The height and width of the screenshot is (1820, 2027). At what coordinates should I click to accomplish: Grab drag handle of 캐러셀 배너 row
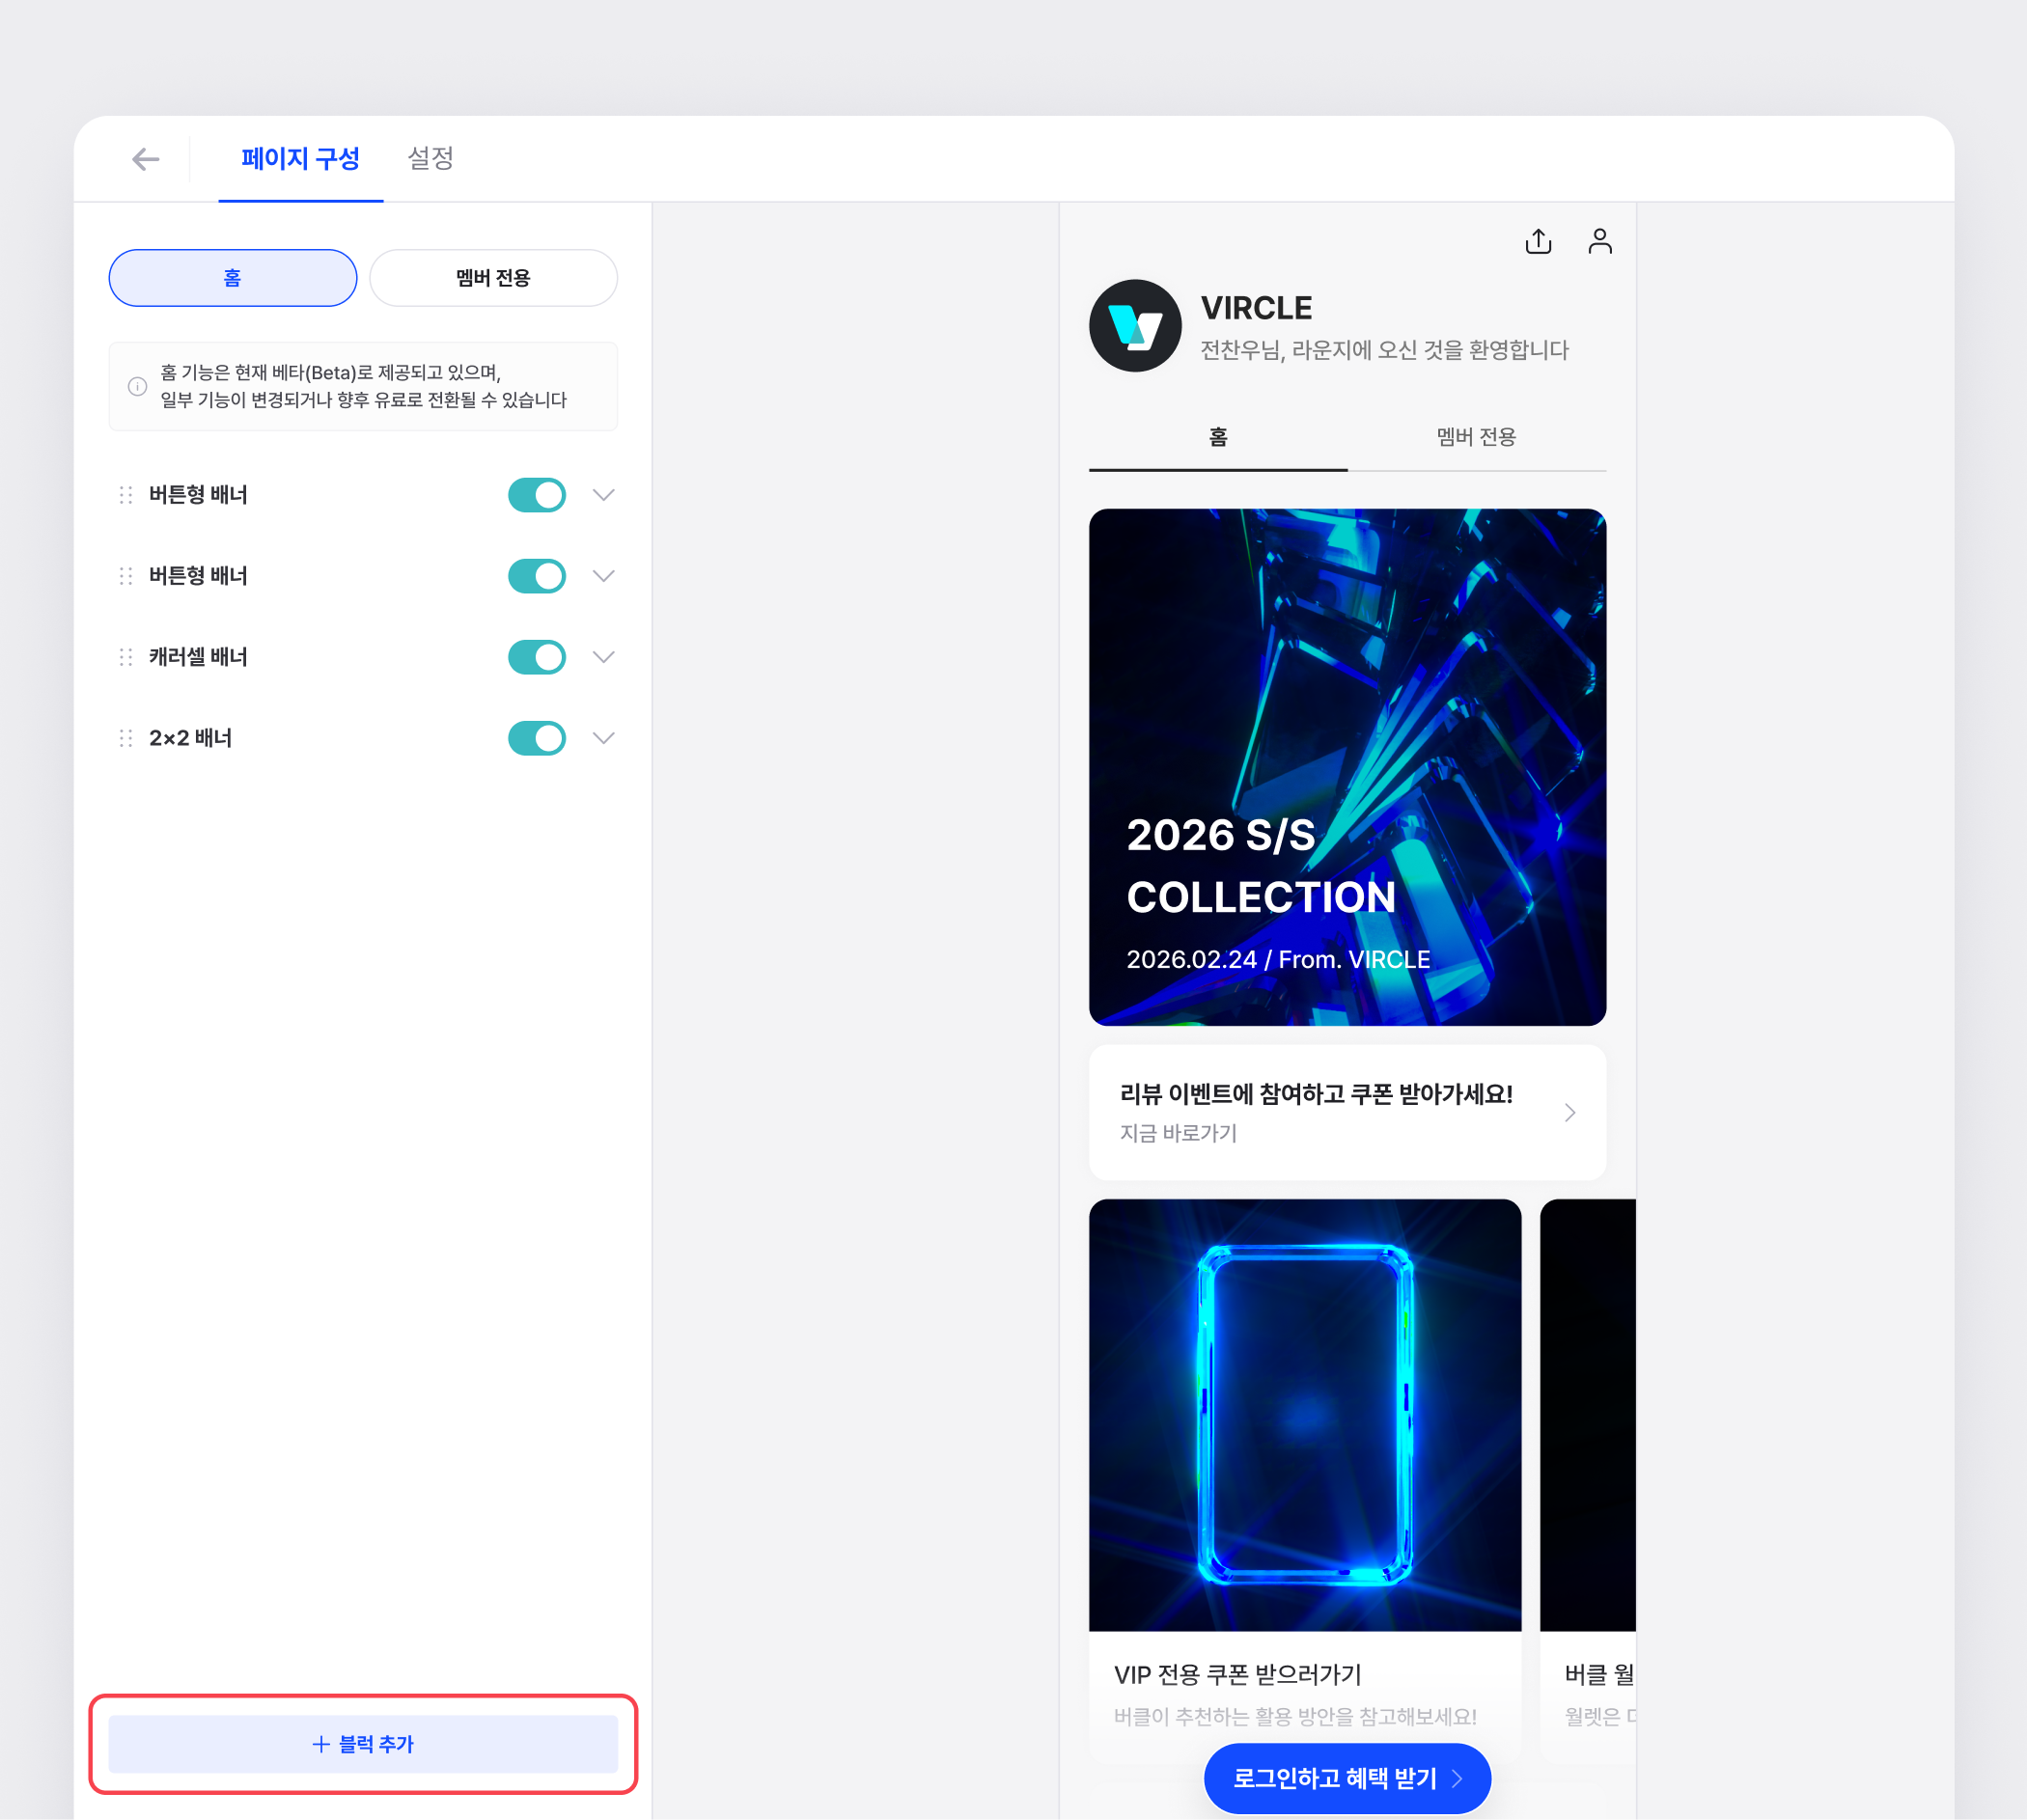(126, 657)
